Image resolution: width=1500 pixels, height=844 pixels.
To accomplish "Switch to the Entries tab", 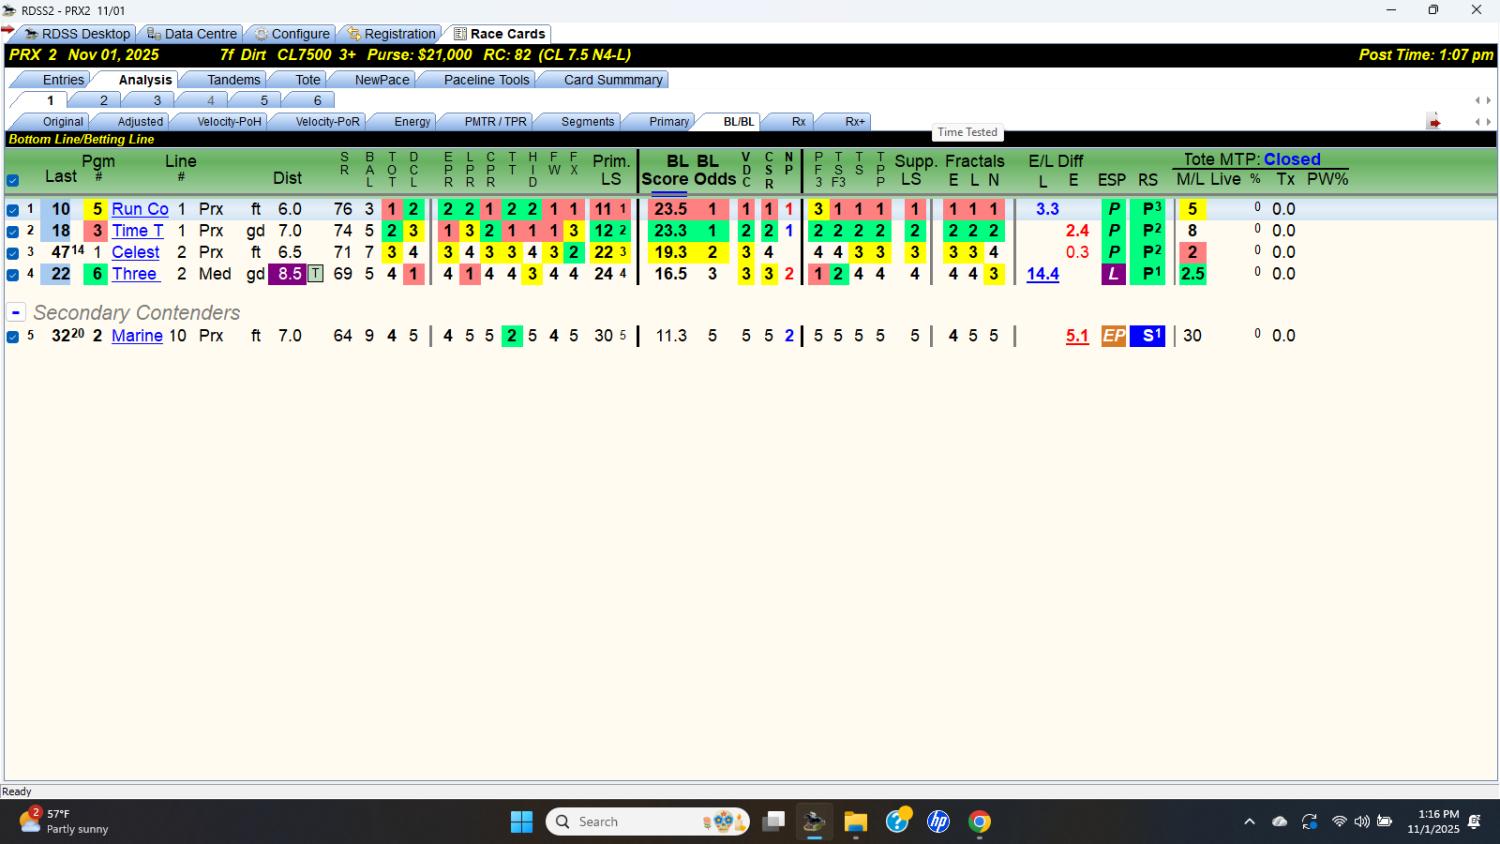I will click(63, 80).
